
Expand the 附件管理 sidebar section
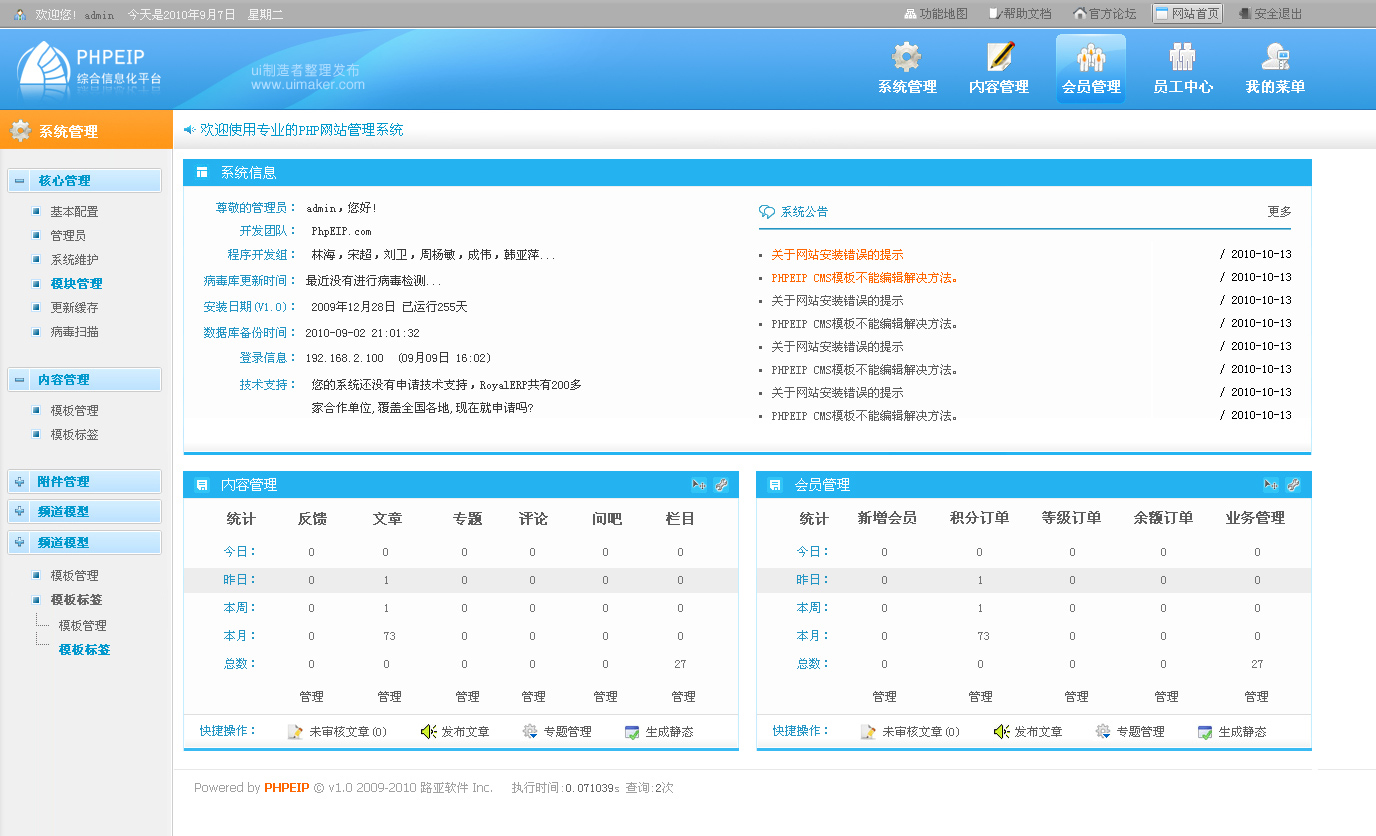[20, 482]
